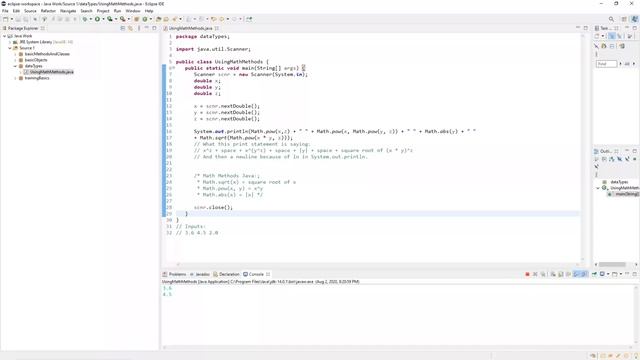
Task: Expand the basicObjects package
Action: click(16, 60)
